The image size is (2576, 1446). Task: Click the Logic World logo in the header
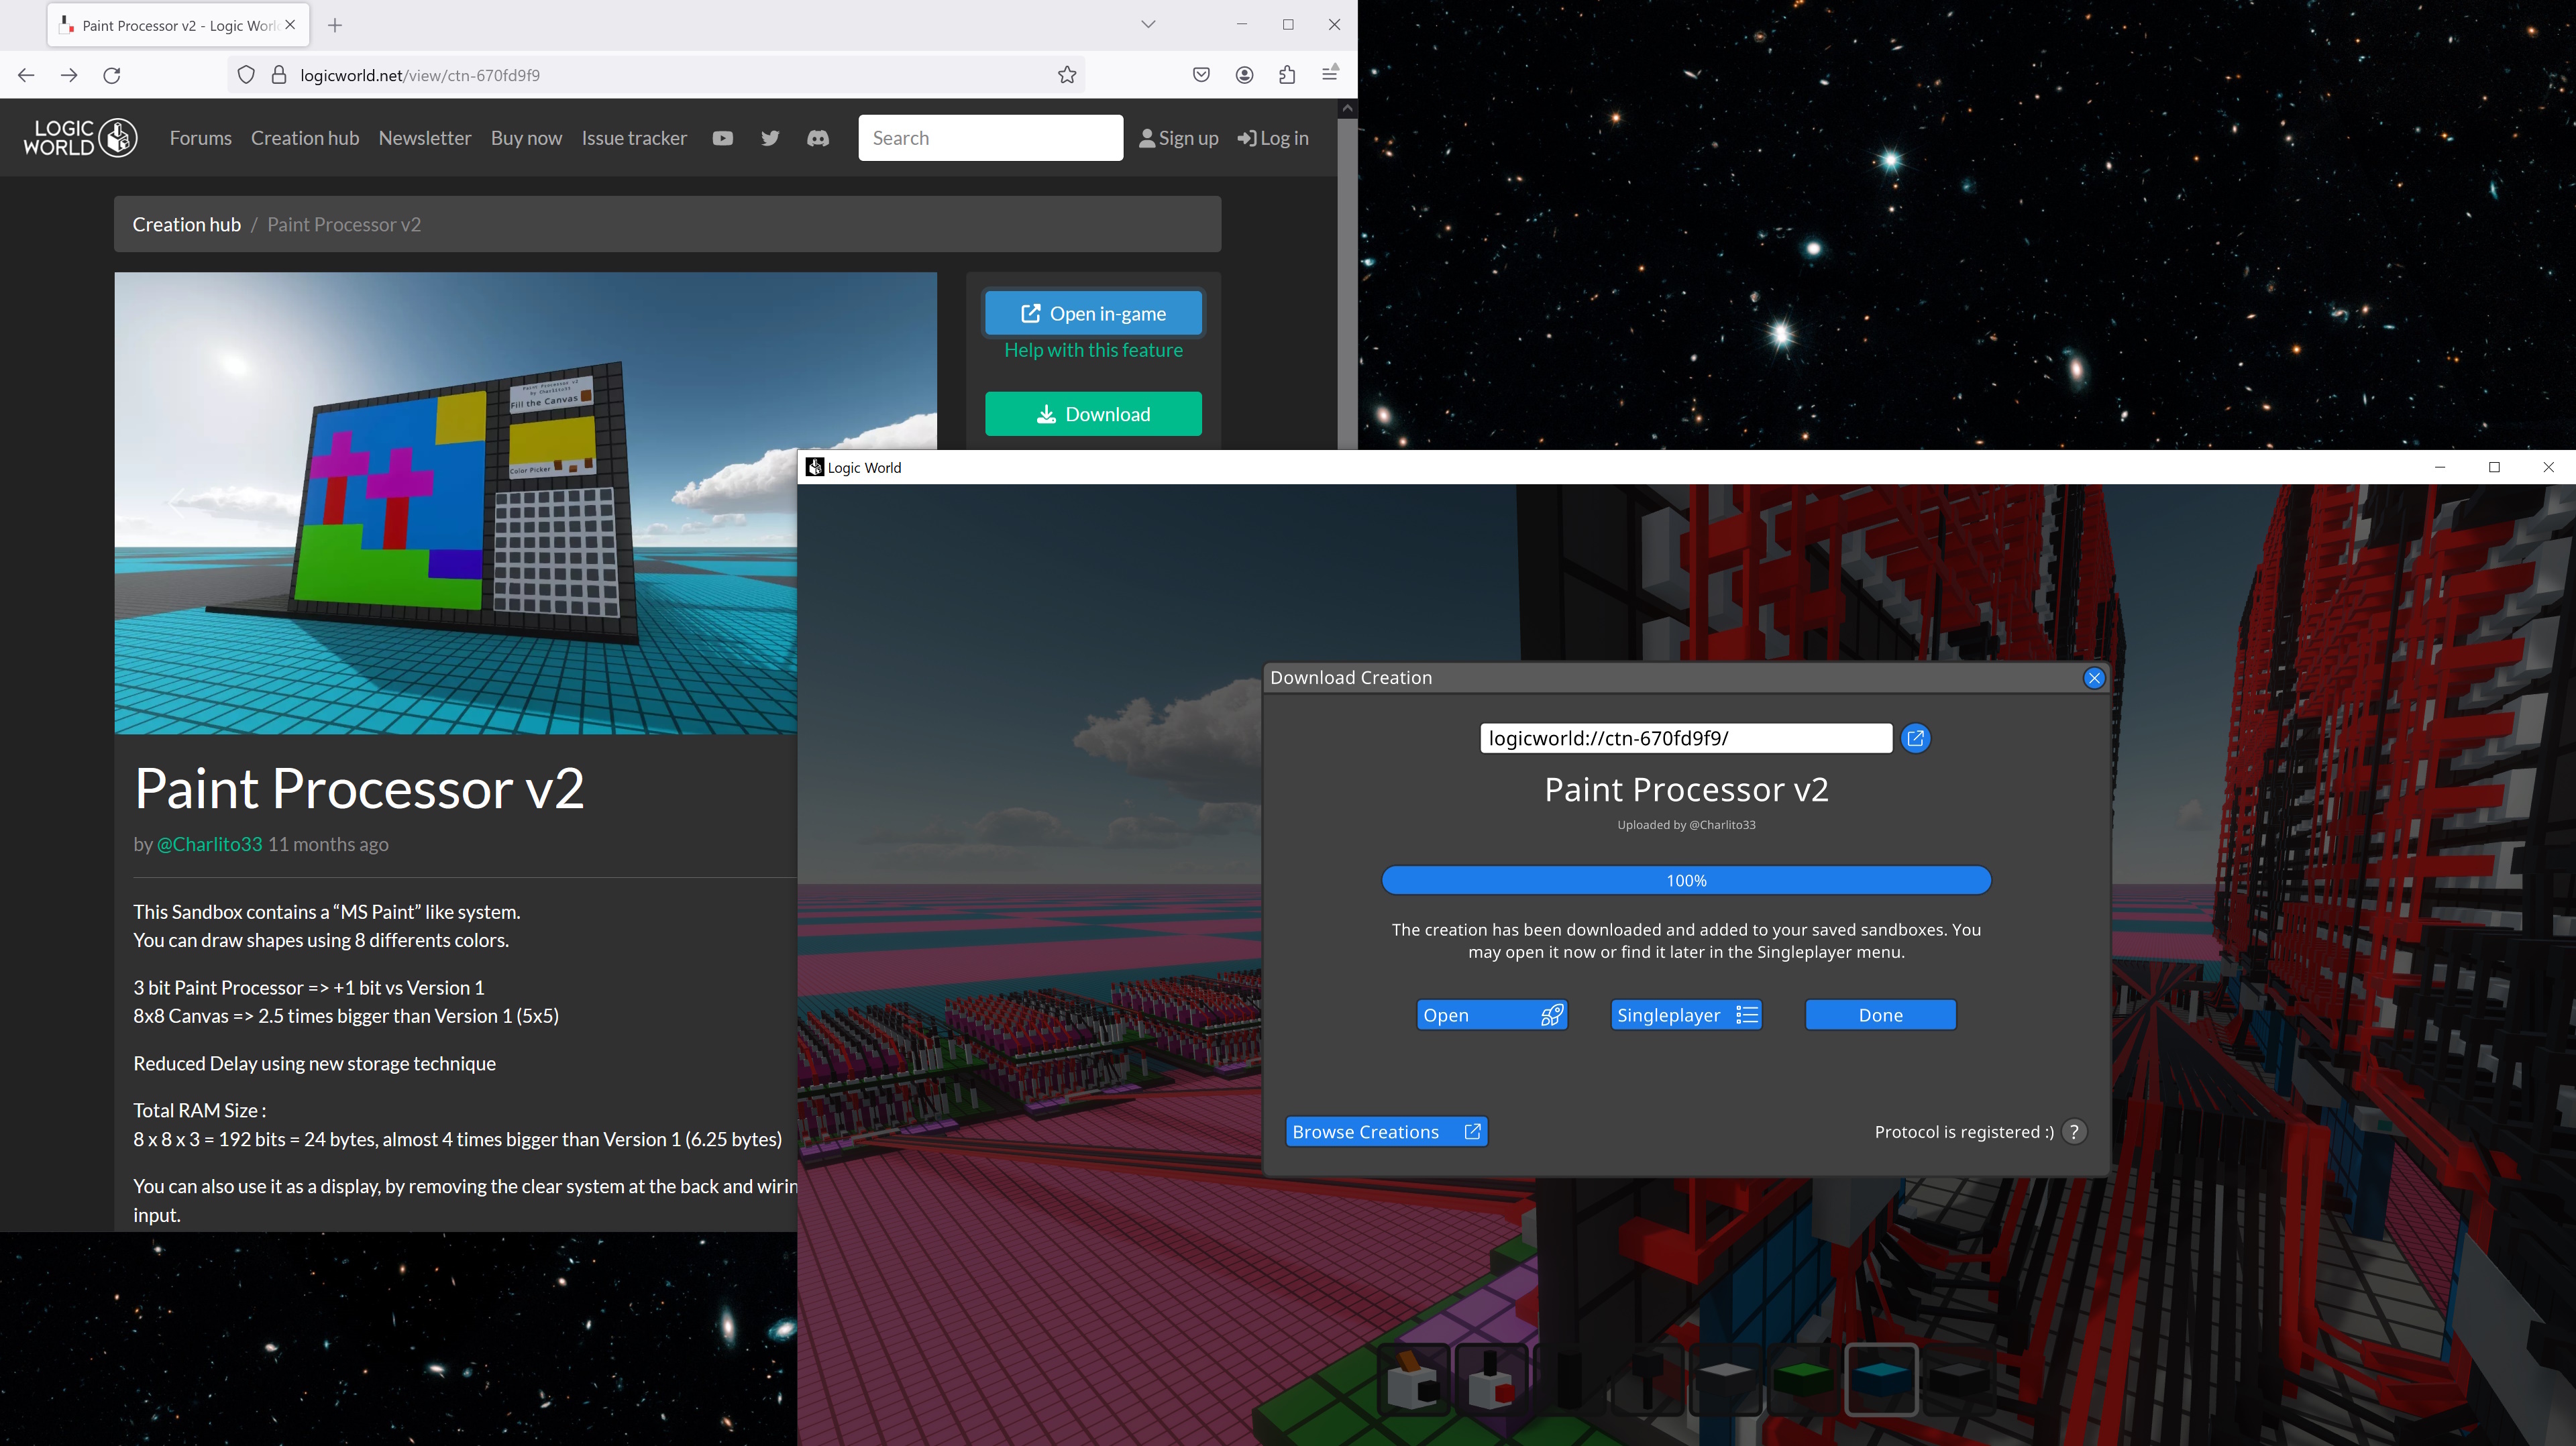click(80, 137)
